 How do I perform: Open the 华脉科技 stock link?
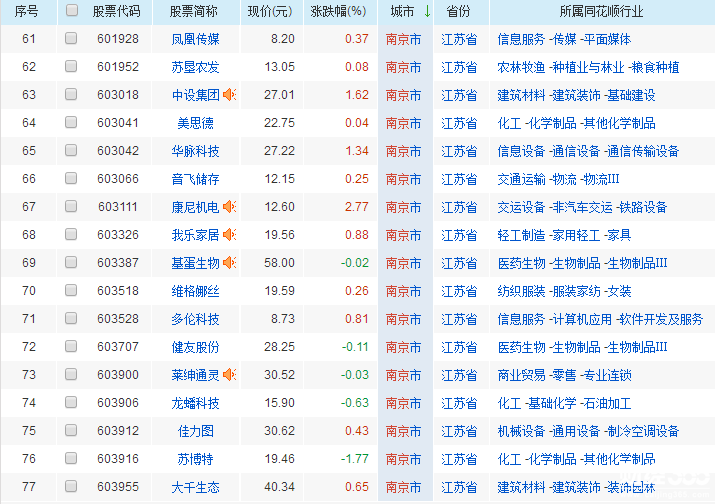[195, 151]
